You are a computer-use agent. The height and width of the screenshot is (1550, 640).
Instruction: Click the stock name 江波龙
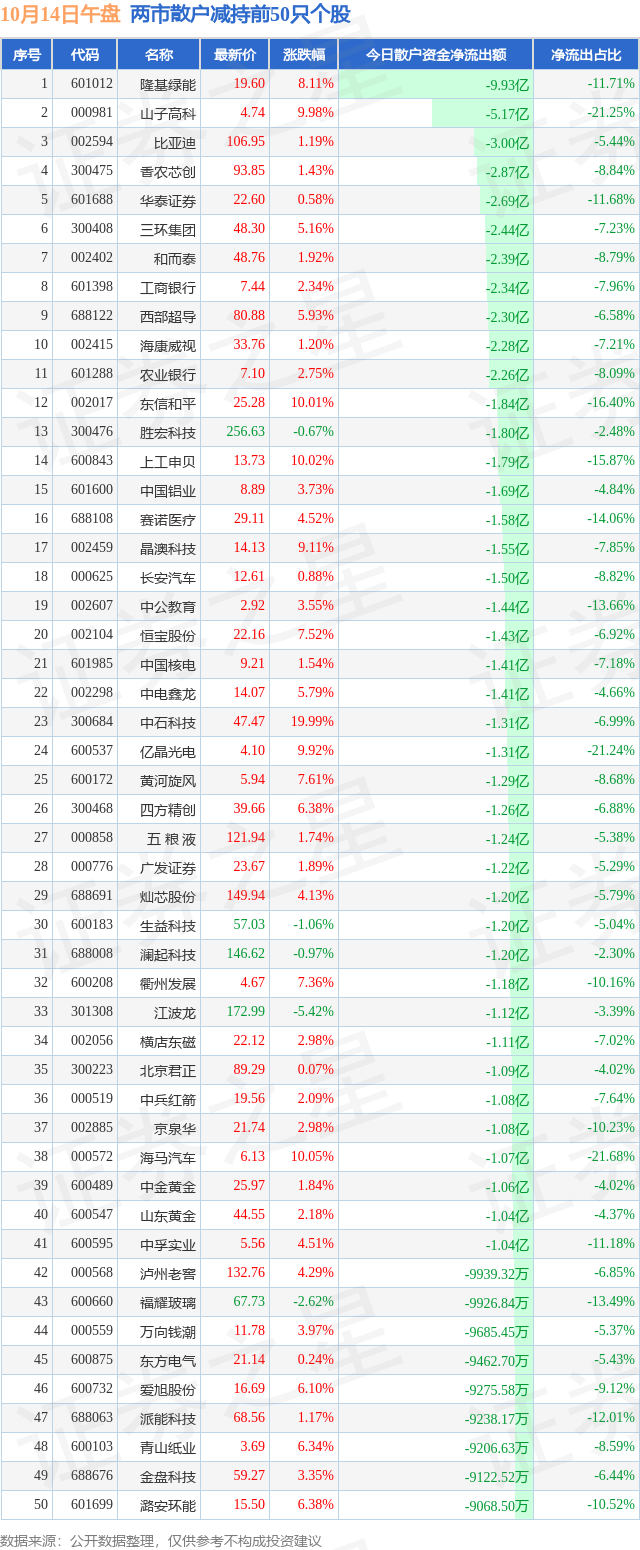175,1012
